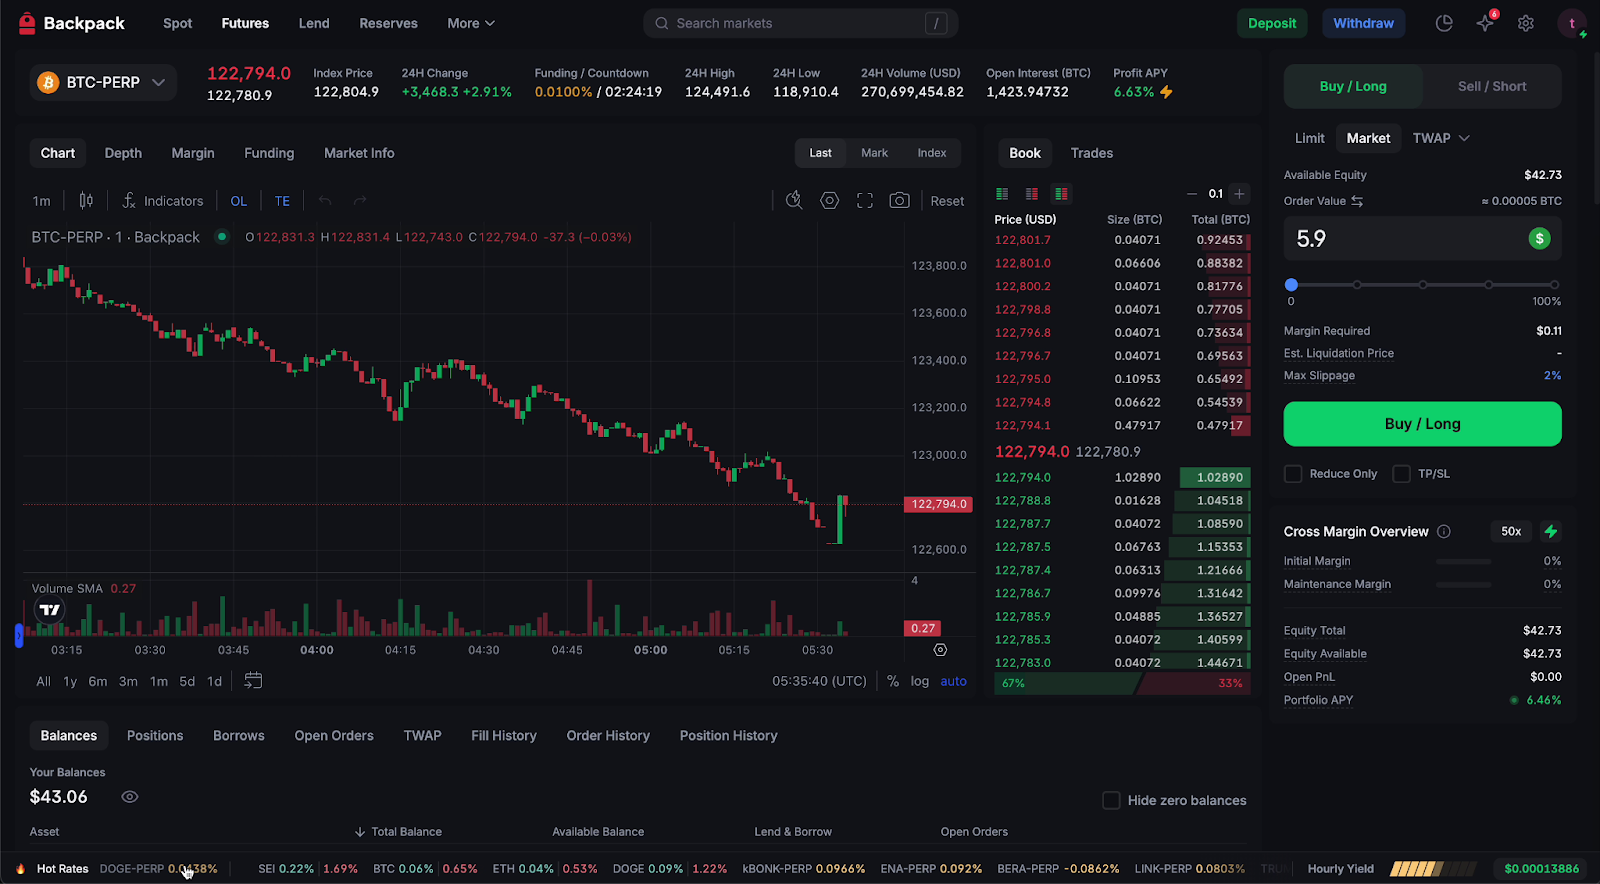Sort by Total Balance column

coord(398,832)
